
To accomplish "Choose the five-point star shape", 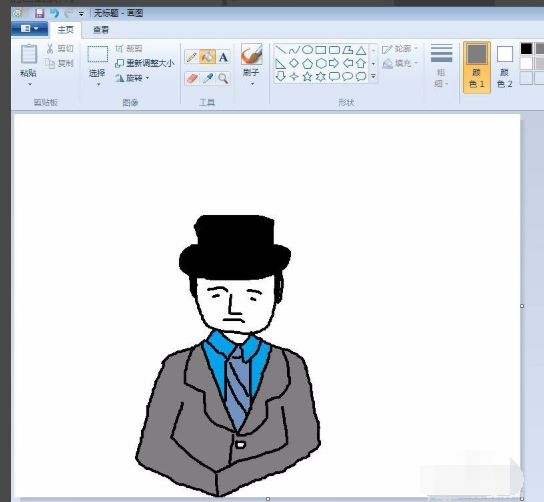I will 307,76.
